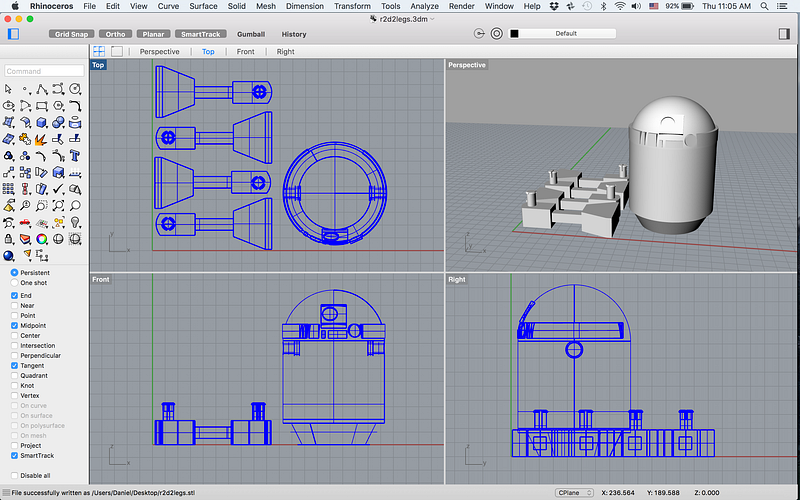Open the CPlane dropdown in status bar
Viewport: 800px width, 500px height.
pos(574,493)
